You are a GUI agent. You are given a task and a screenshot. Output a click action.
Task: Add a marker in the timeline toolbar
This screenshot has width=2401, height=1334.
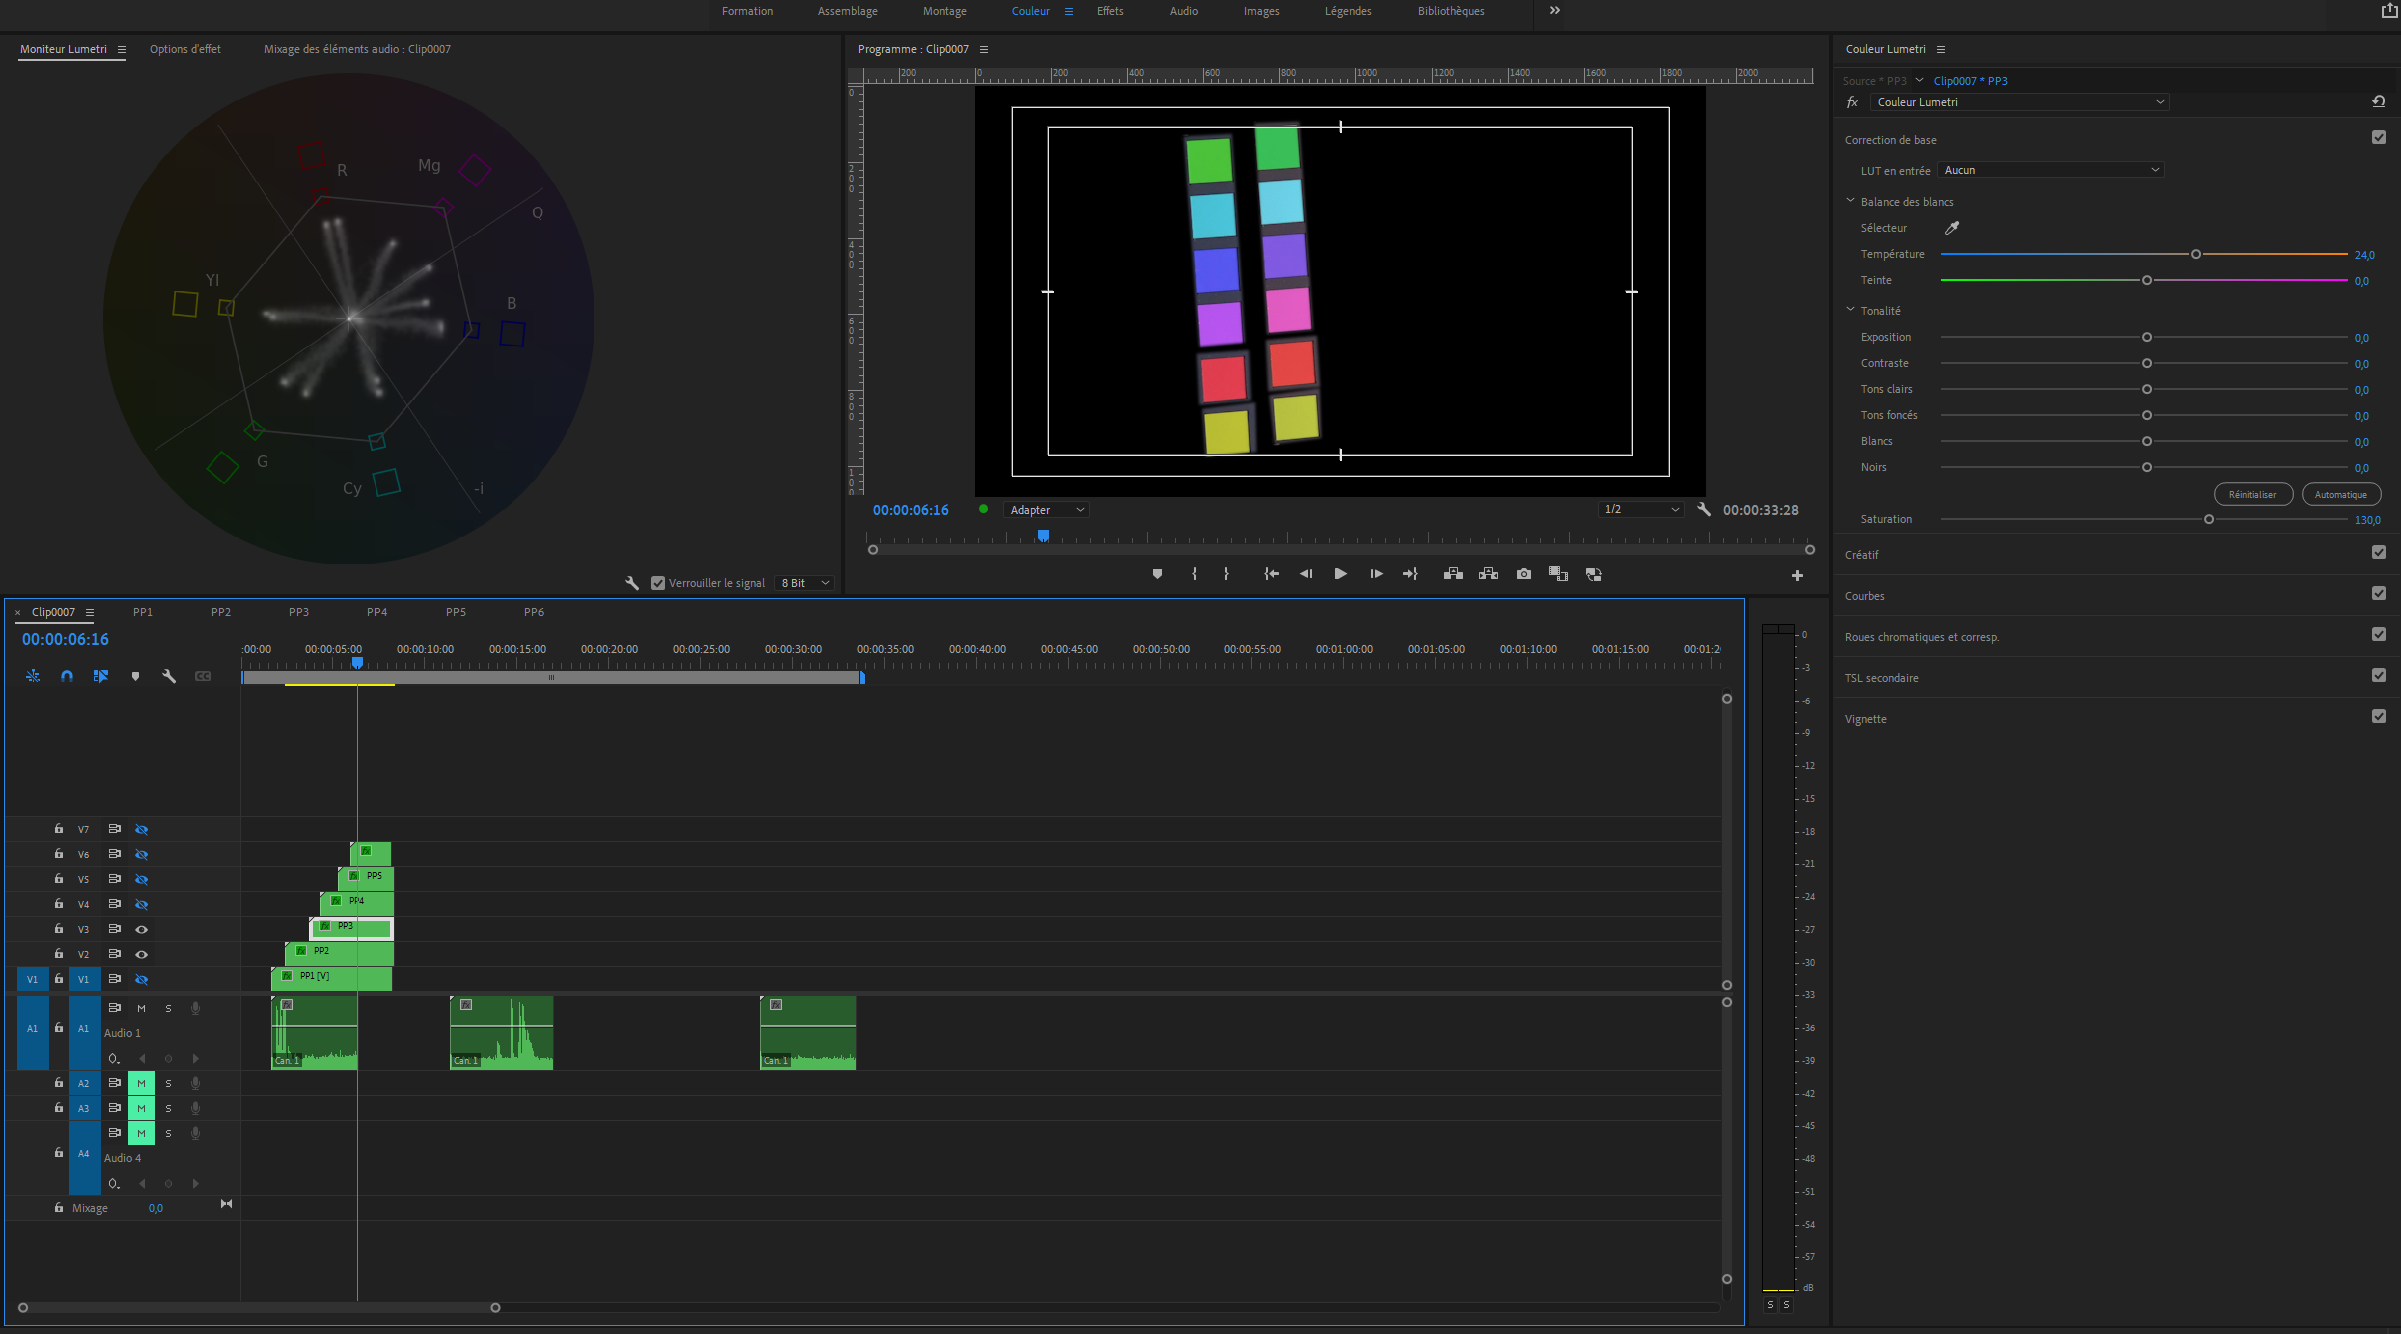point(135,676)
